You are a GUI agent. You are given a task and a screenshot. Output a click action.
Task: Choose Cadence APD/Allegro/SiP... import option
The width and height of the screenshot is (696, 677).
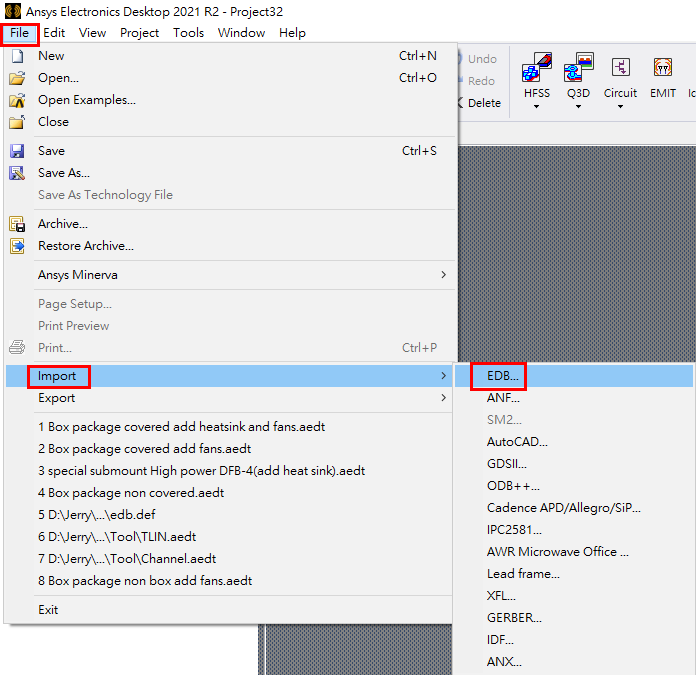click(573, 508)
